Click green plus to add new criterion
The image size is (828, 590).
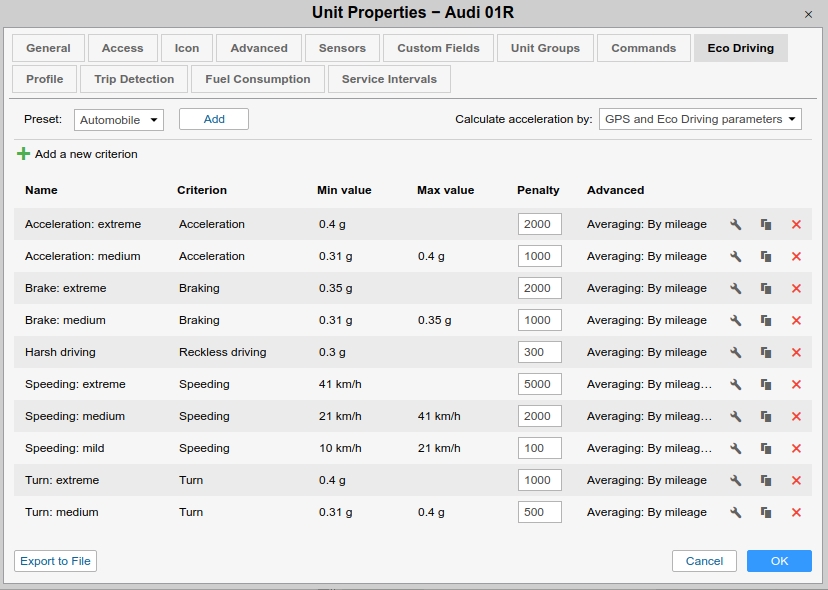pos(23,154)
